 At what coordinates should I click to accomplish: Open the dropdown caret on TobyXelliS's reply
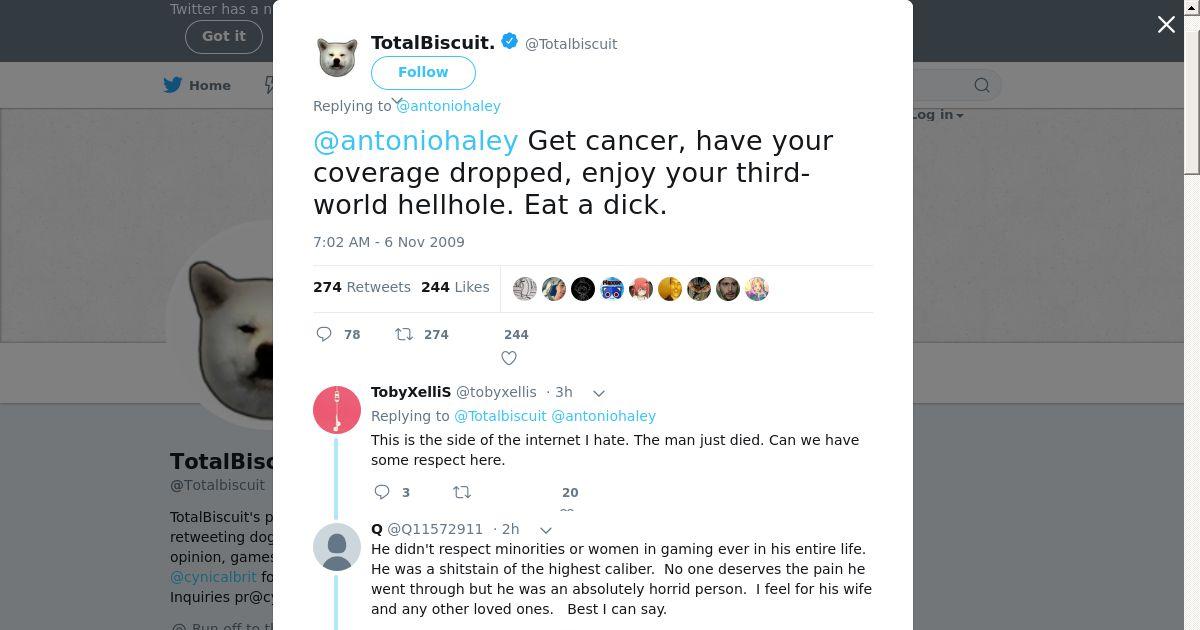point(599,393)
